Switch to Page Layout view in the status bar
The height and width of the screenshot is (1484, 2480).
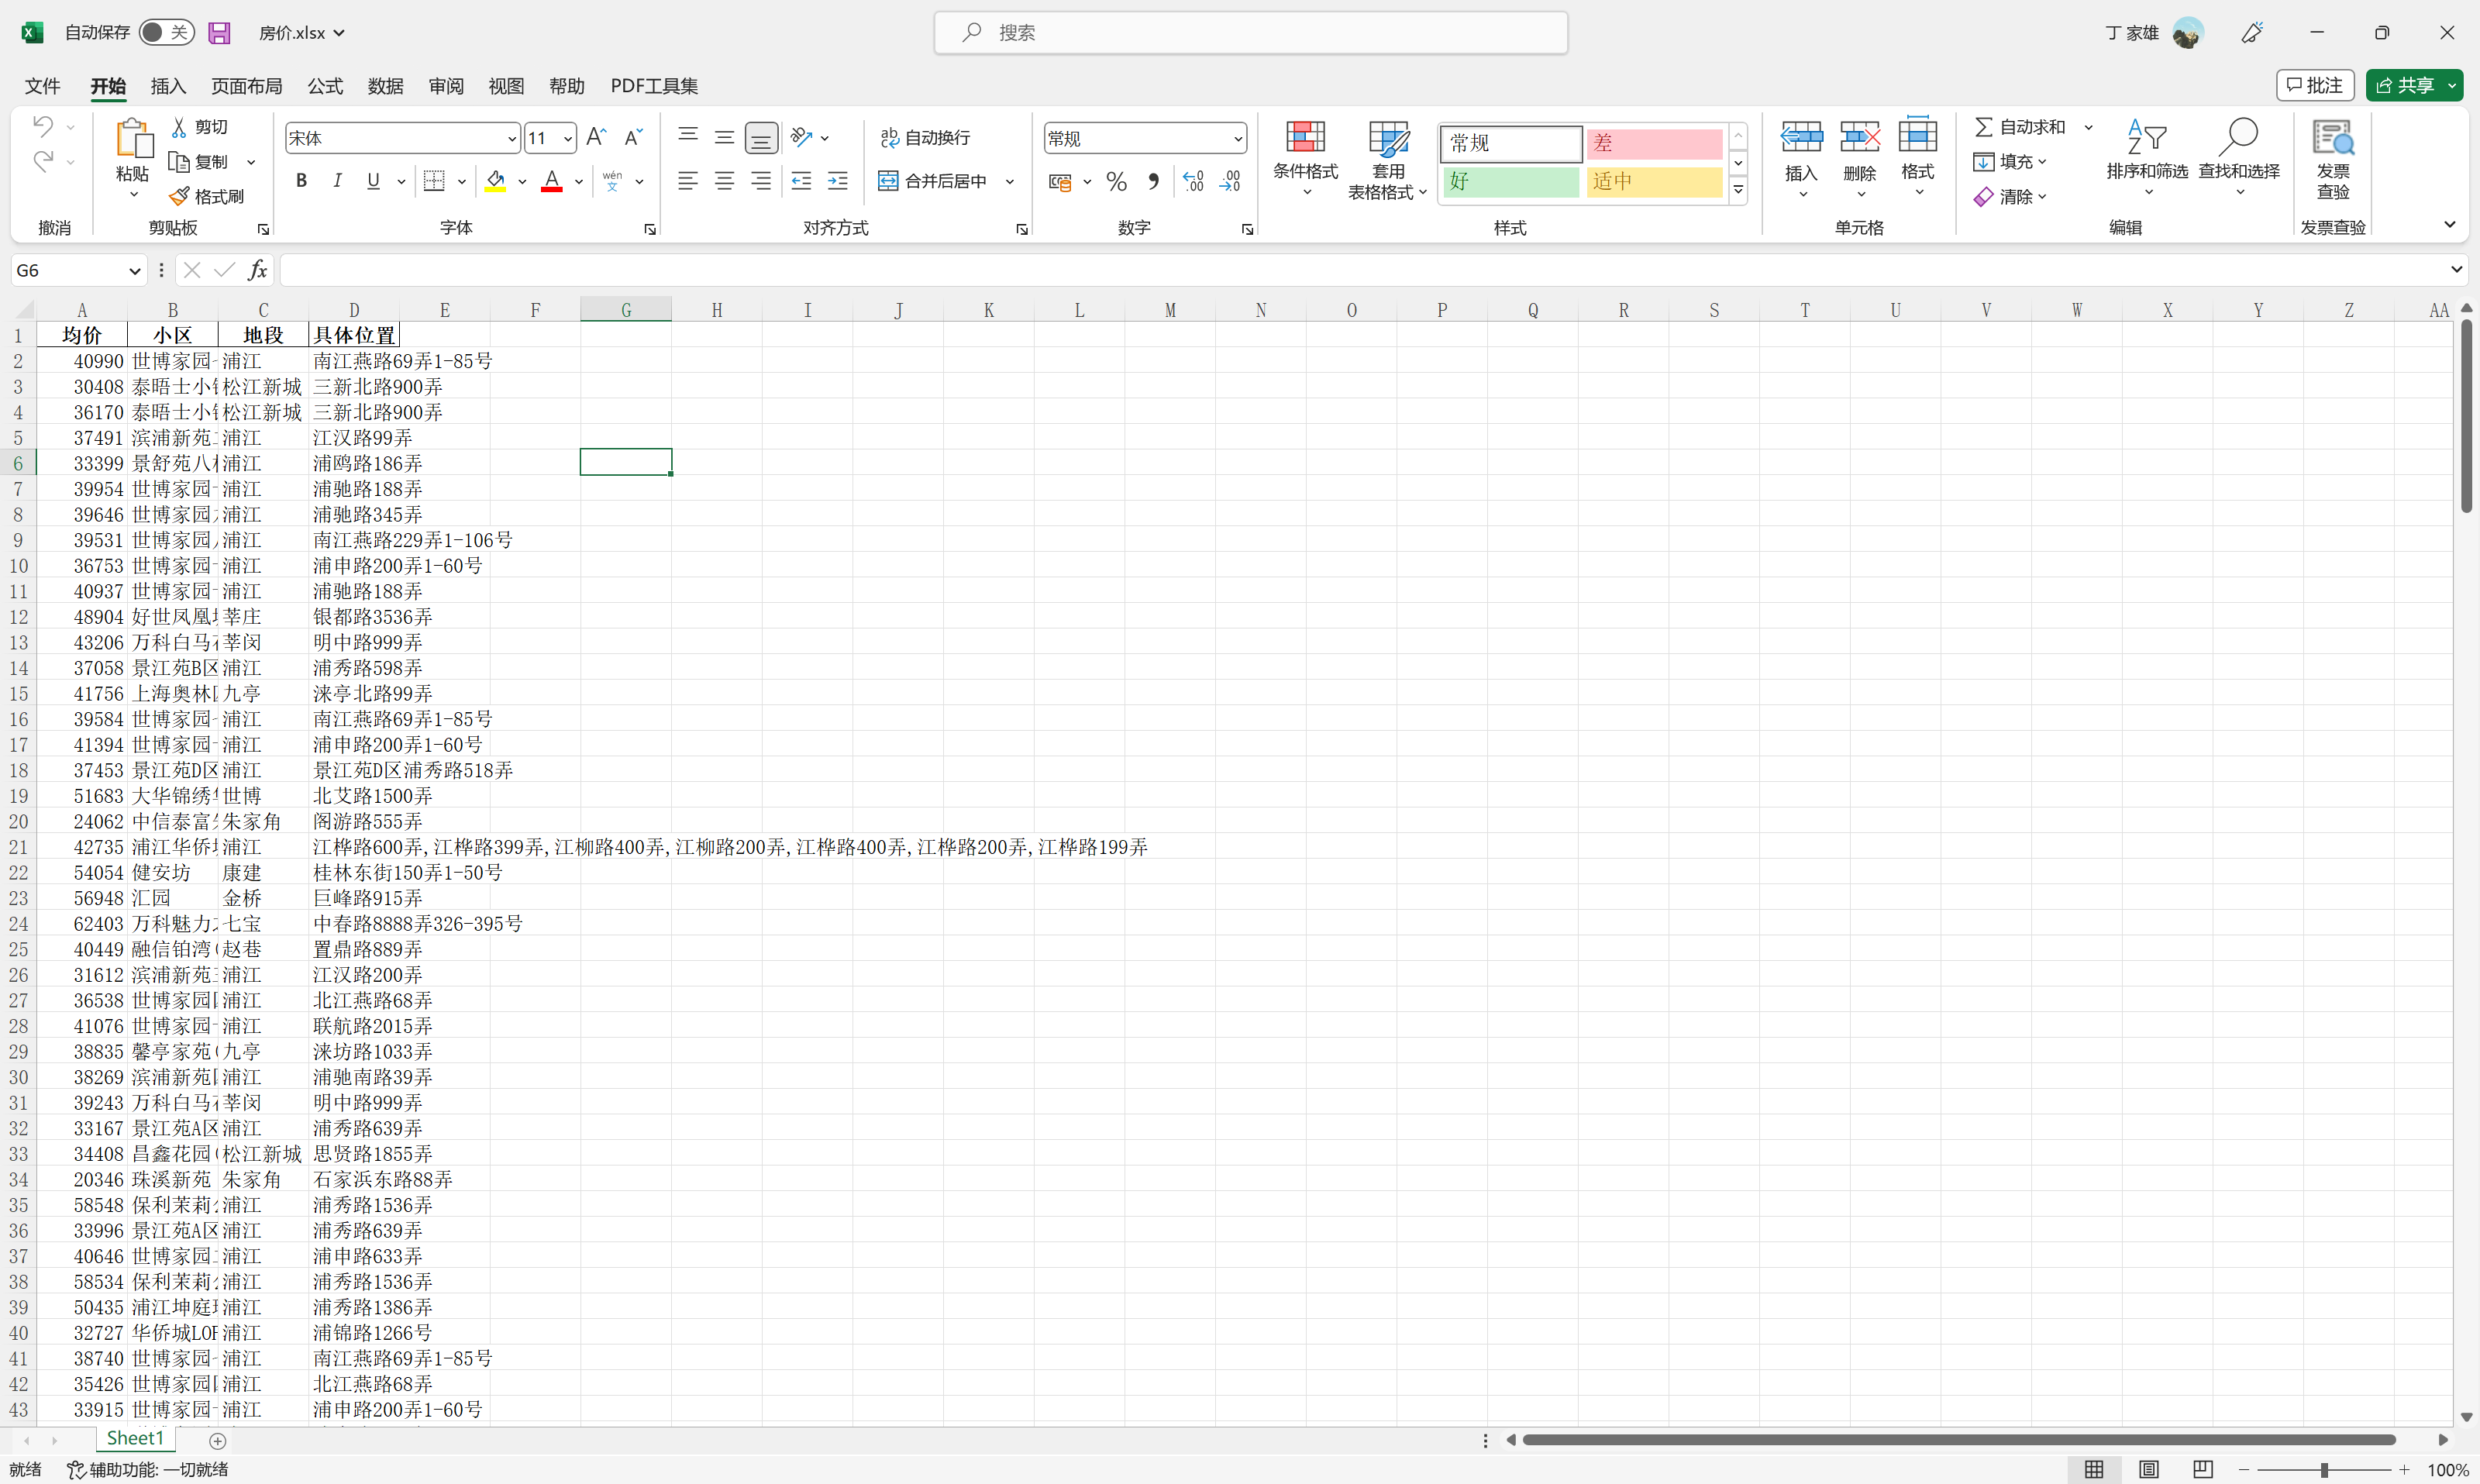(x=2148, y=1469)
